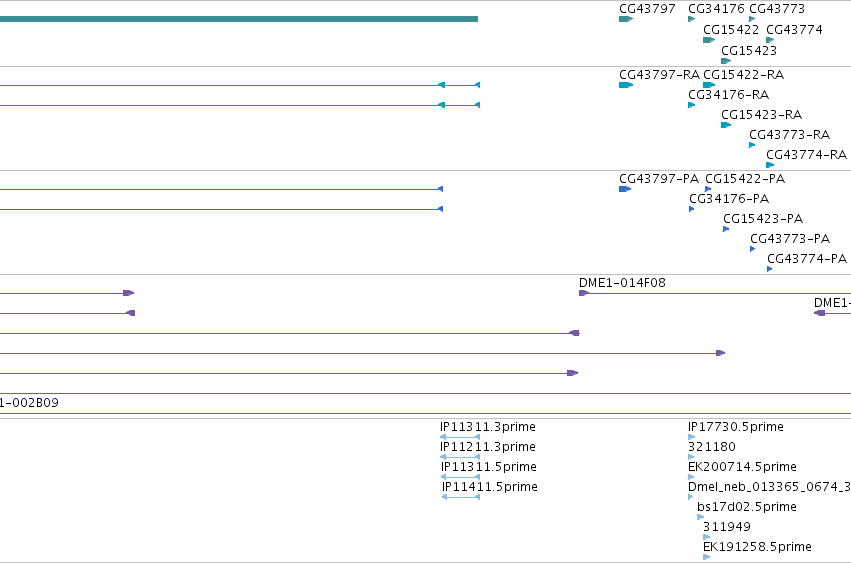Image resolution: width=851 pixels, height=563 pixels.
Task: Click the arrow glyph under EK191258.5prime
Action: [x=707, y=556]
